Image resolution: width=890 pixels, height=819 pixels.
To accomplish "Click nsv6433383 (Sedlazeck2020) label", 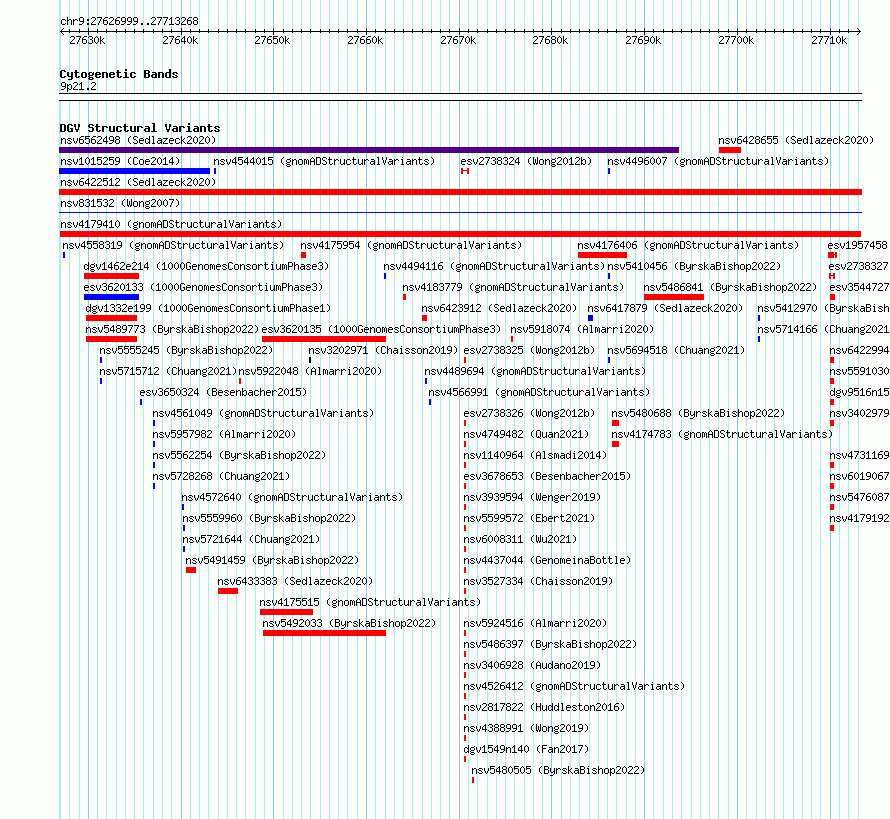I will pos(295,581).
